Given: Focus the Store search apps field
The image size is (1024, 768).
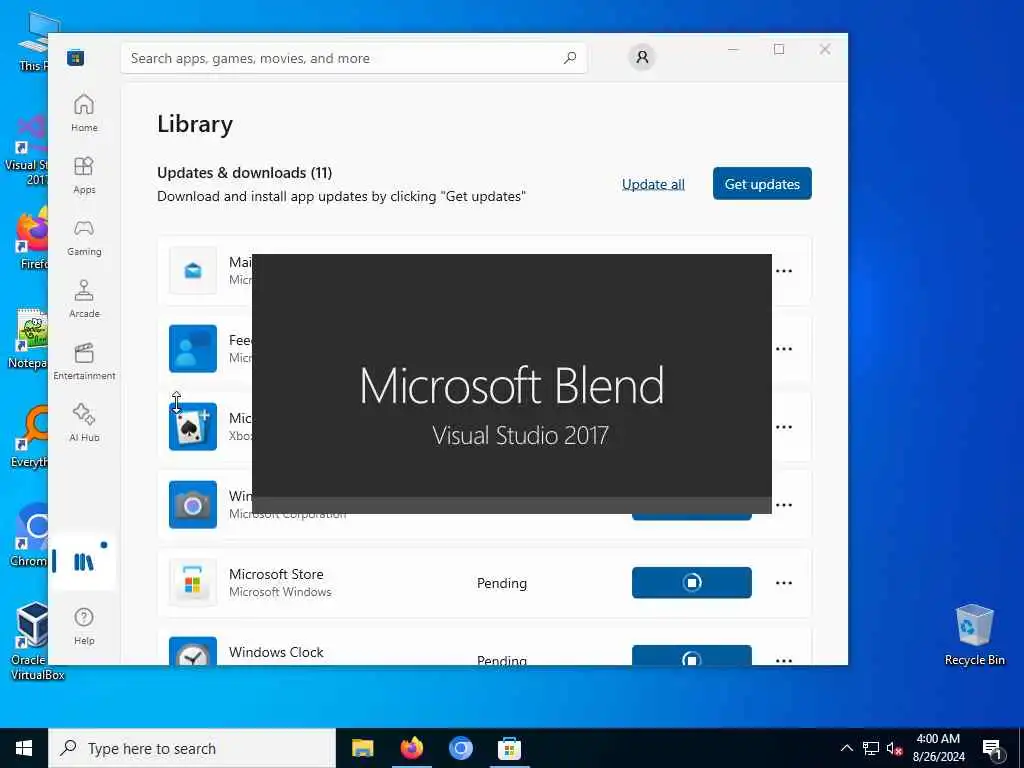Looking at the screenshot, I should [353, 58].
